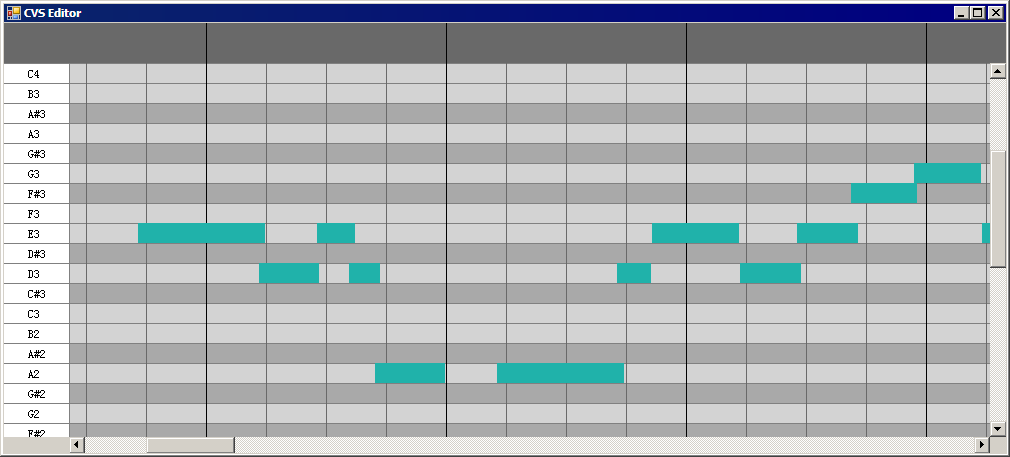Click the F#3 piano key label

36,193
